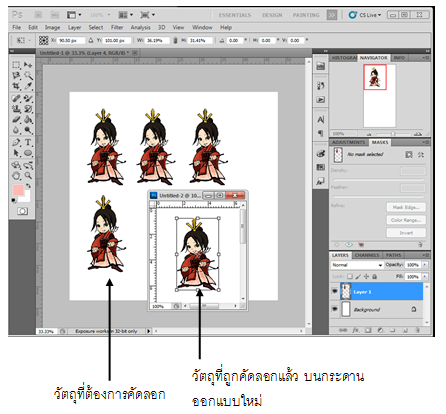The width and height of the screenshot is (446, 414).
Task: Toggle lock position in Layers panel
Action: tap(366, 276)
